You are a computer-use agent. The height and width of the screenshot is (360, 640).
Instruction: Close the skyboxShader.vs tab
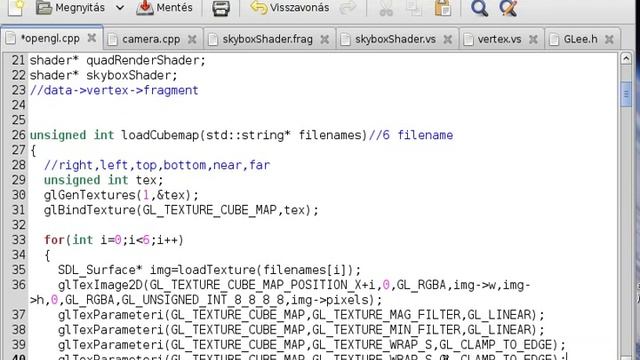click(447, 40)
